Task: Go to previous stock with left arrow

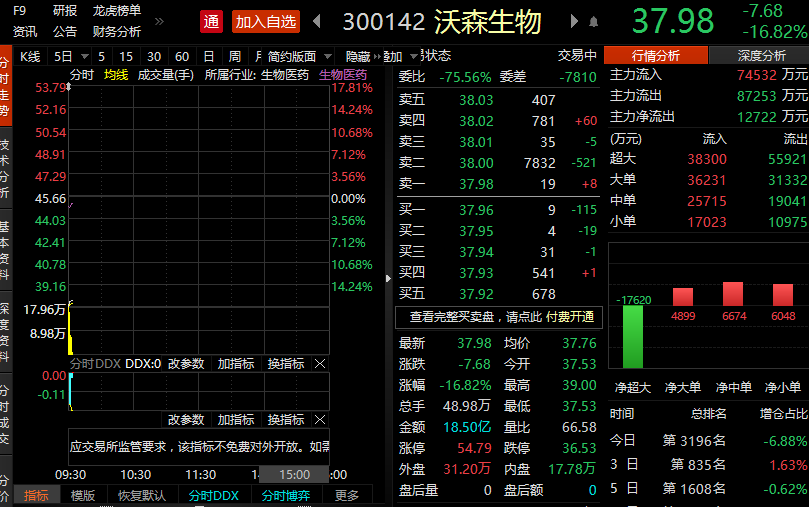Action: pos(317,21)
